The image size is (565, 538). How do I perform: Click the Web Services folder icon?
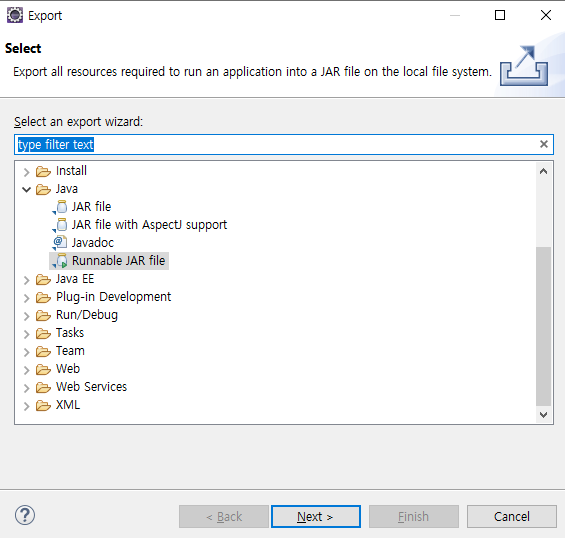tap(43, 387)
